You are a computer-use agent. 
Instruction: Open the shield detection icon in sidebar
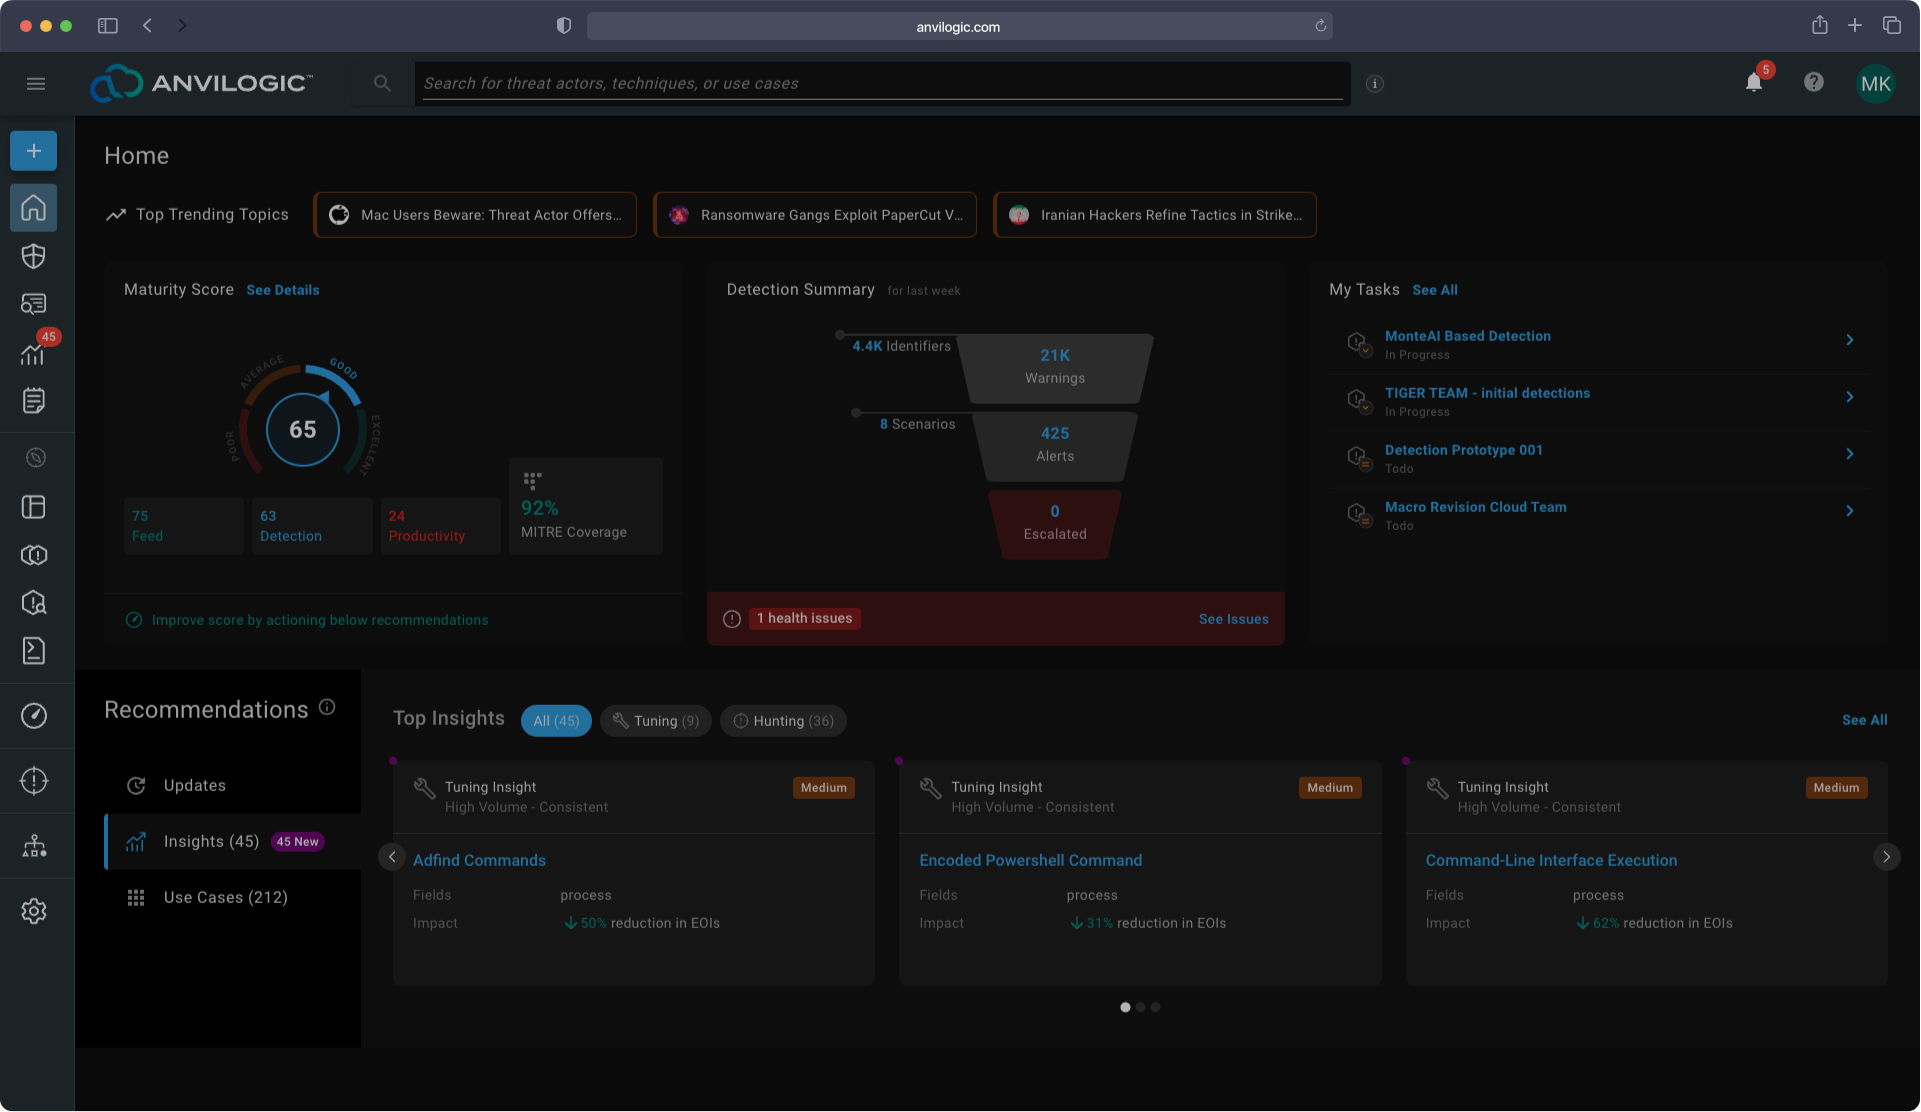pyautogui.click(x=34, y=255)
